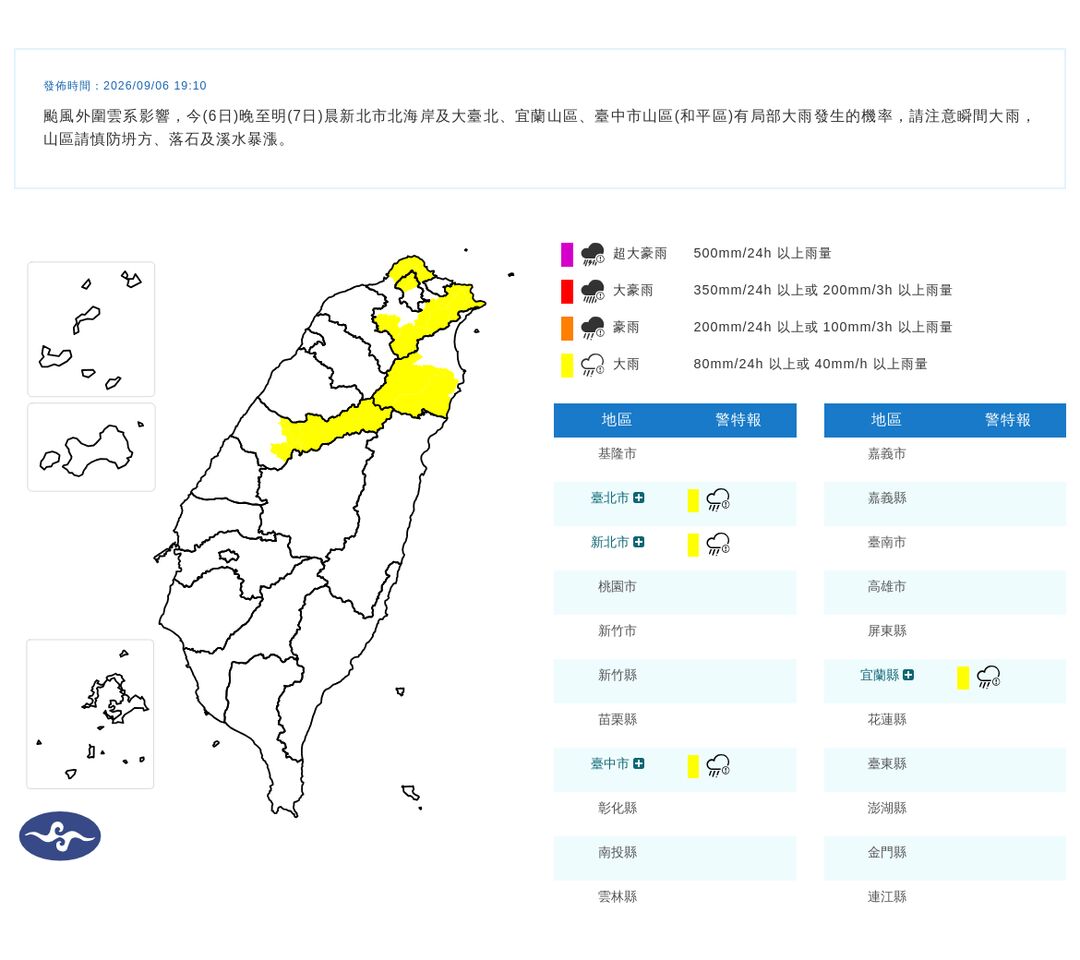Expand the 新北市 plus icon

tap(638, 542)
